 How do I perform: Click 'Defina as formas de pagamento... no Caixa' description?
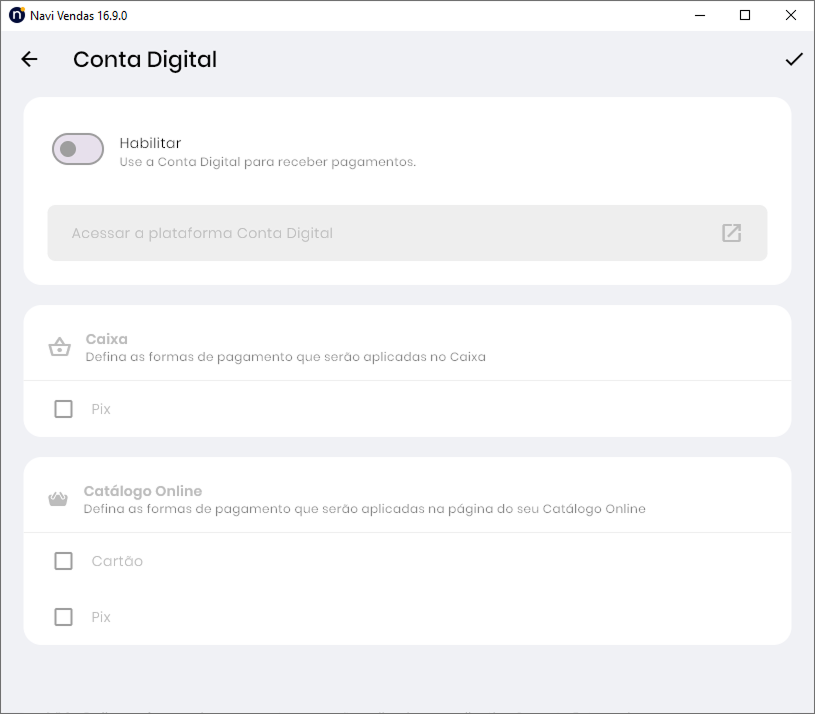click(286, 357)
